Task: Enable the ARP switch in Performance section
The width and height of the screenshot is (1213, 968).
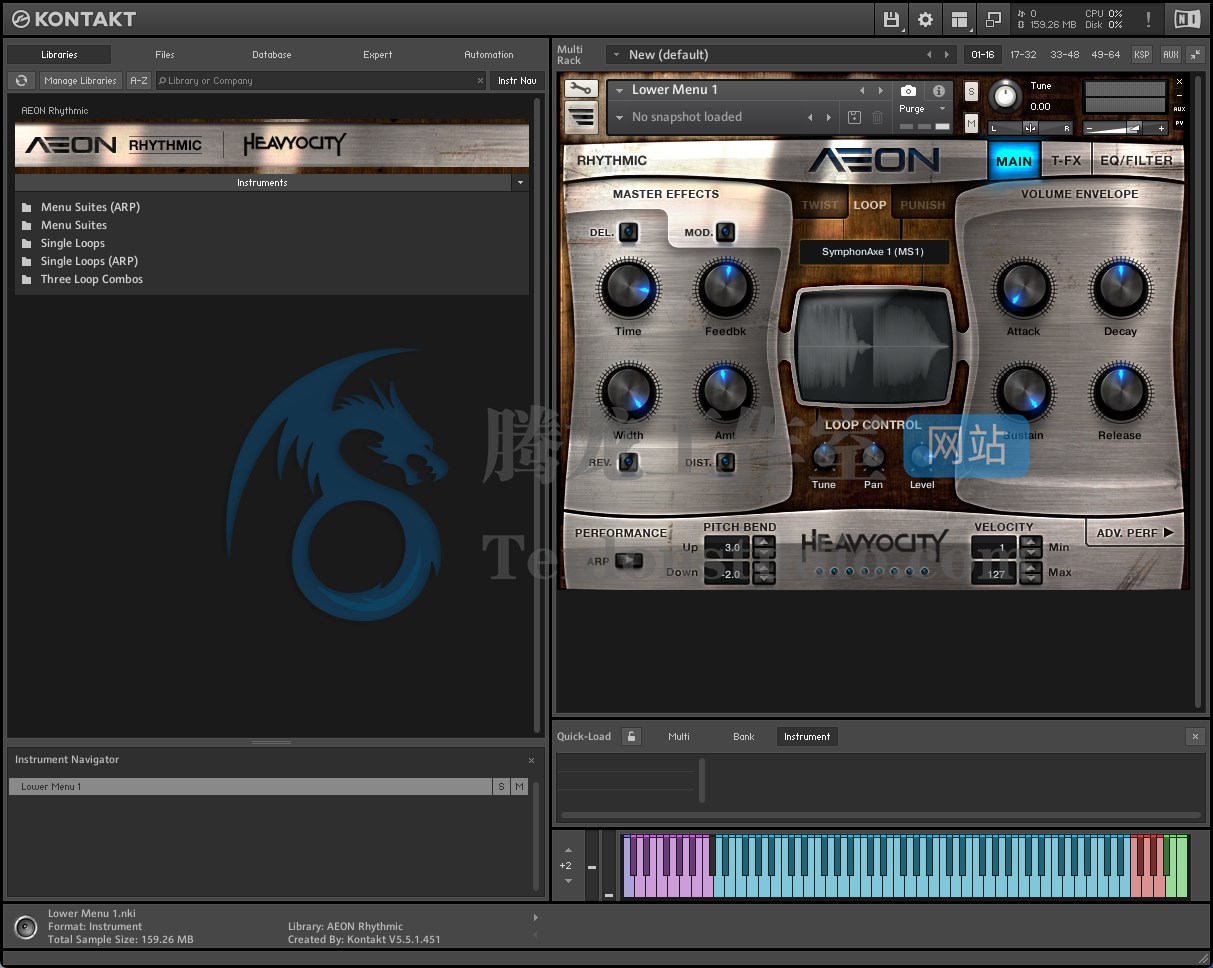Action: point(629,561)
